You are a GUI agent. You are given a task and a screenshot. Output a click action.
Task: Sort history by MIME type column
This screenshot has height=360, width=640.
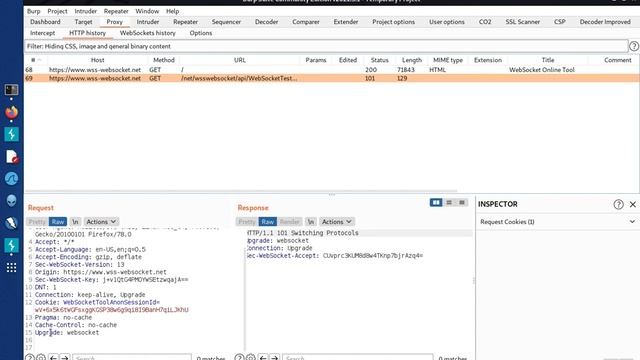[448, 60]
